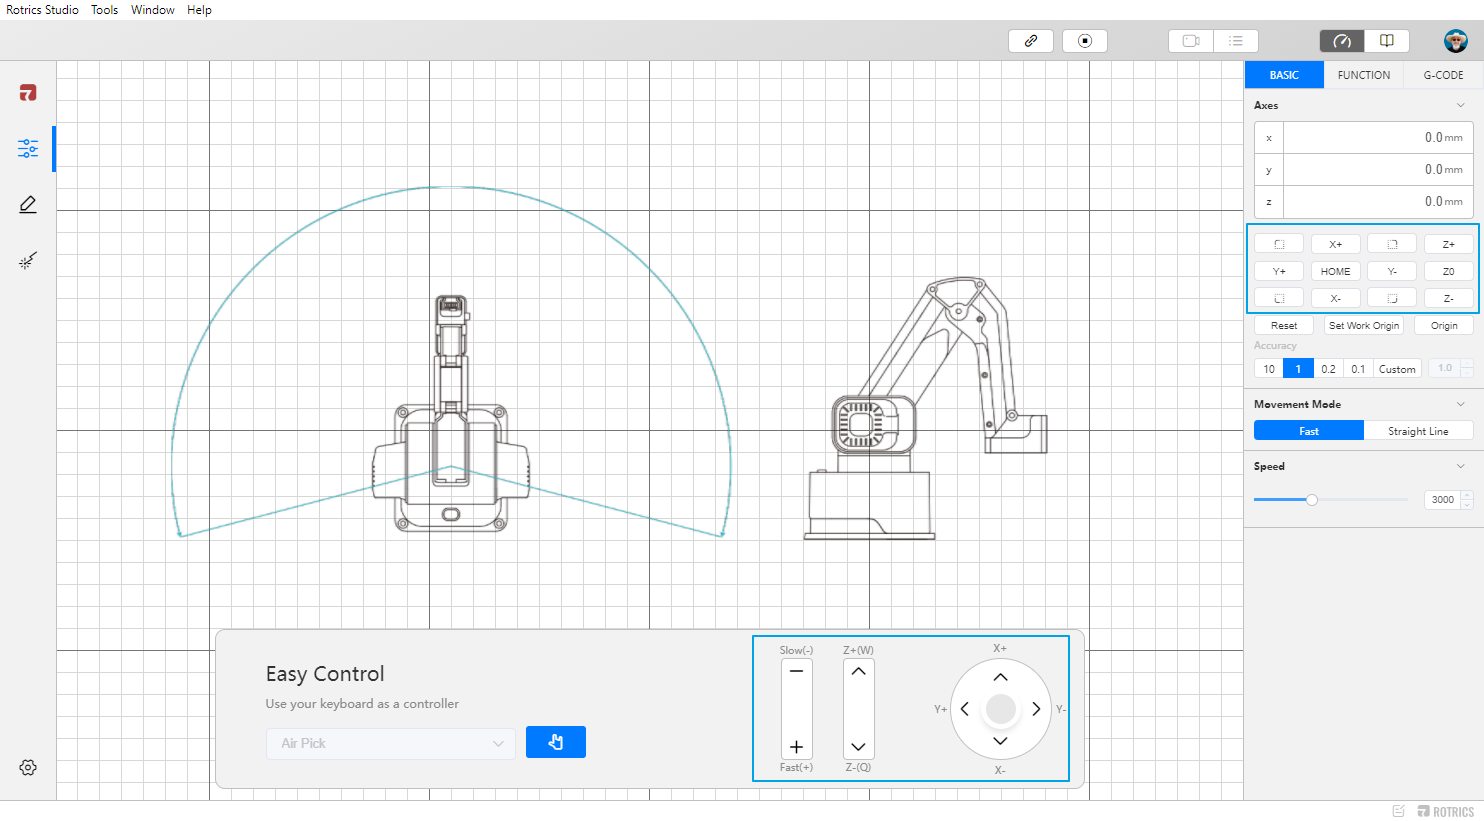
Task: Click the Z- jog button in panel
Action: 1448,298
